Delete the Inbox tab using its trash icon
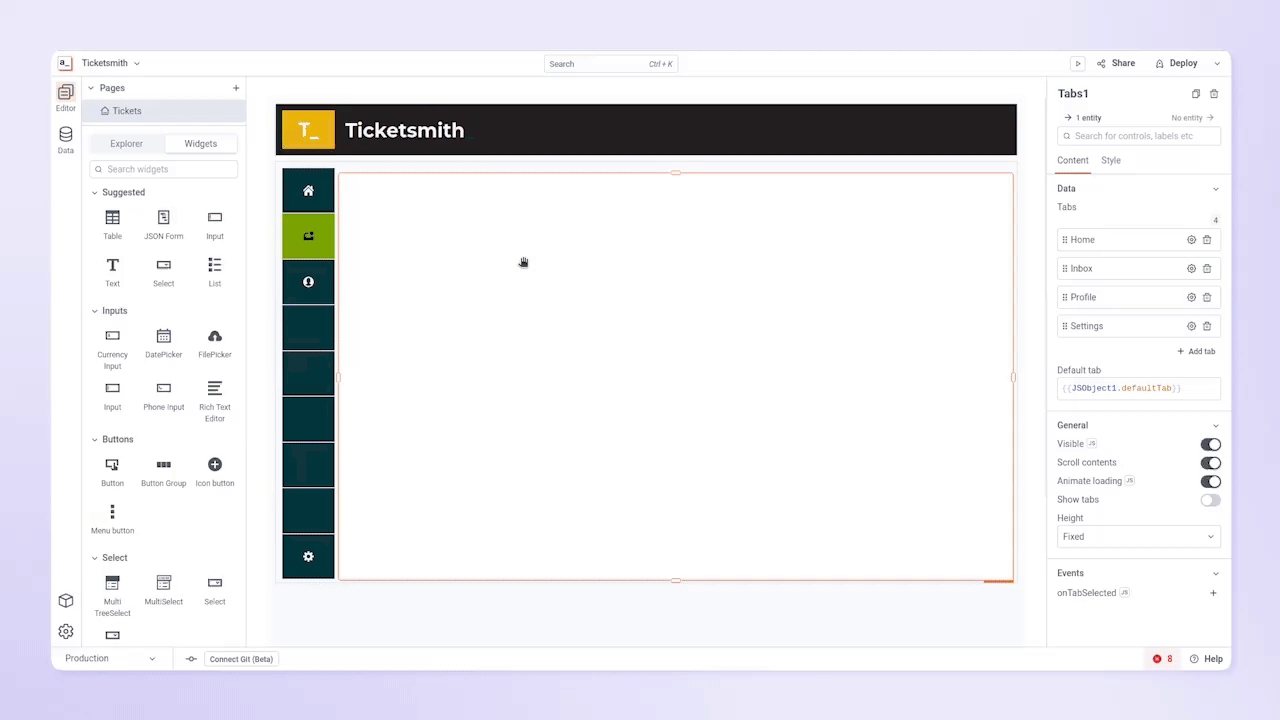 (x=1207, y=268)
